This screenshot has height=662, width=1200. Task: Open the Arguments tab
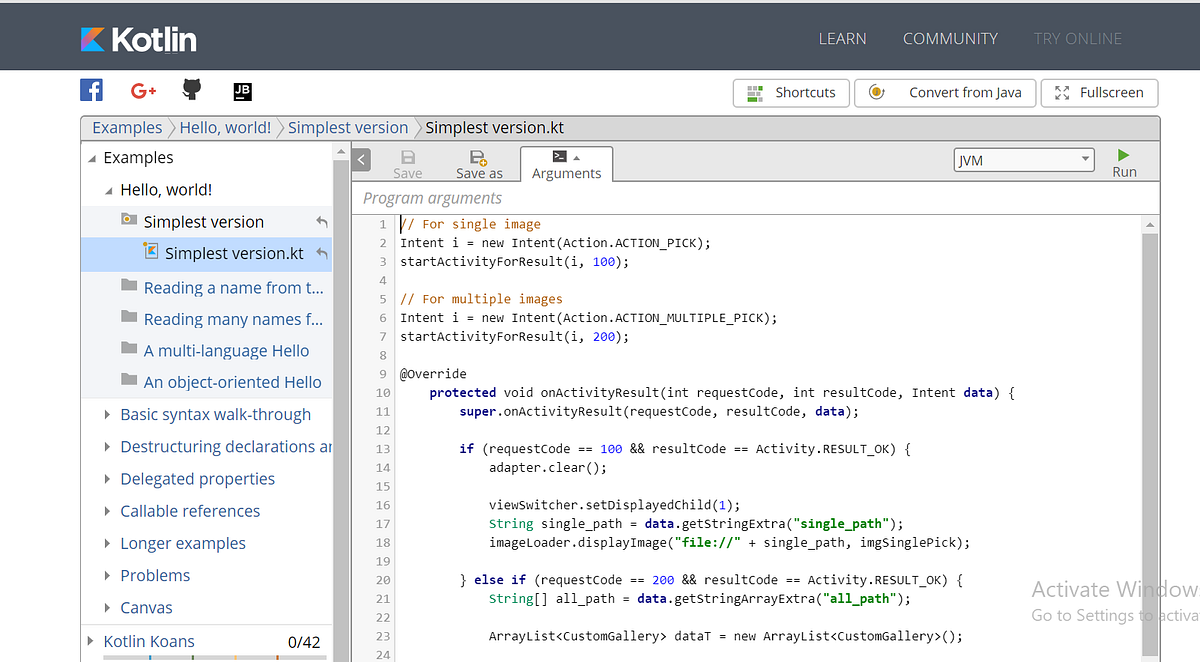coord(566,164)
